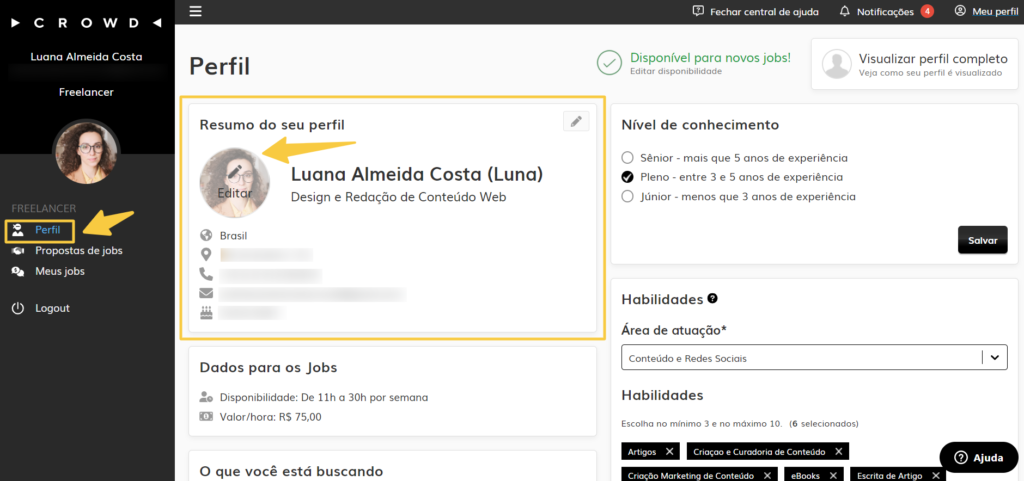Click the avatar icon in Visualizar perfil completo
Screen dimensions: 1024x481
(x=837, y=63)
